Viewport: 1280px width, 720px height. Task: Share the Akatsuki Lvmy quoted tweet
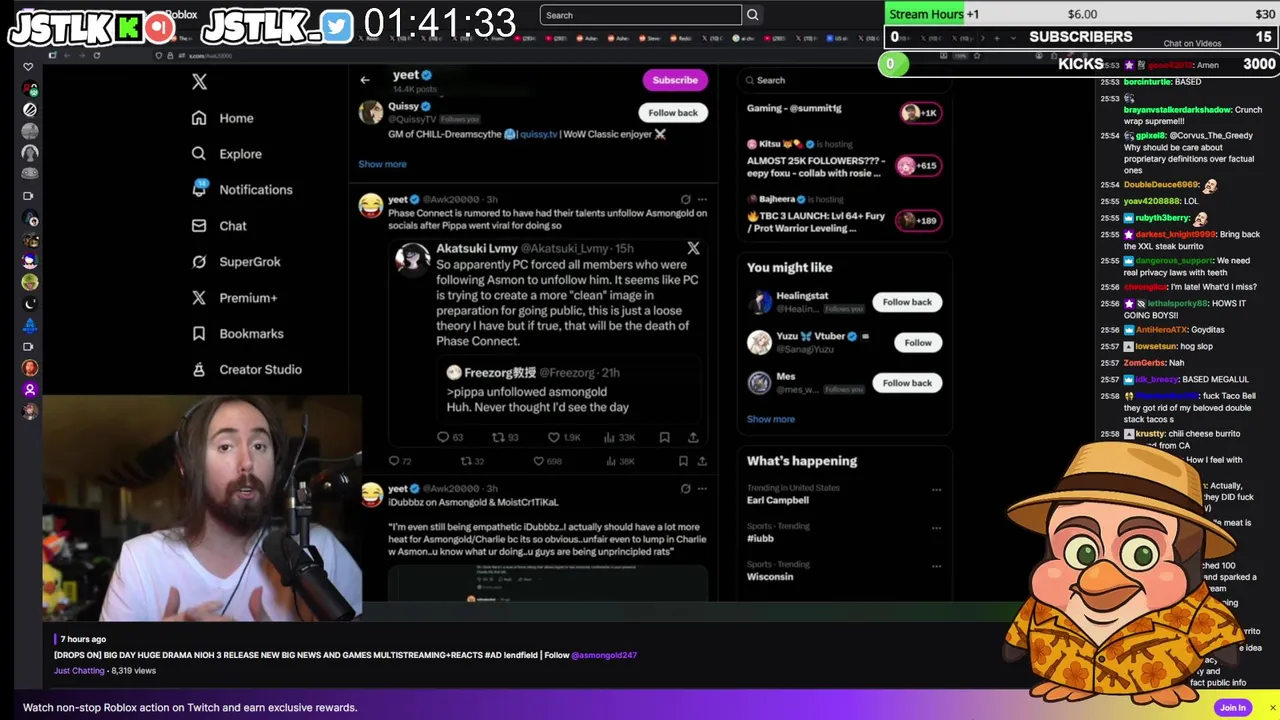click(693, 437)
